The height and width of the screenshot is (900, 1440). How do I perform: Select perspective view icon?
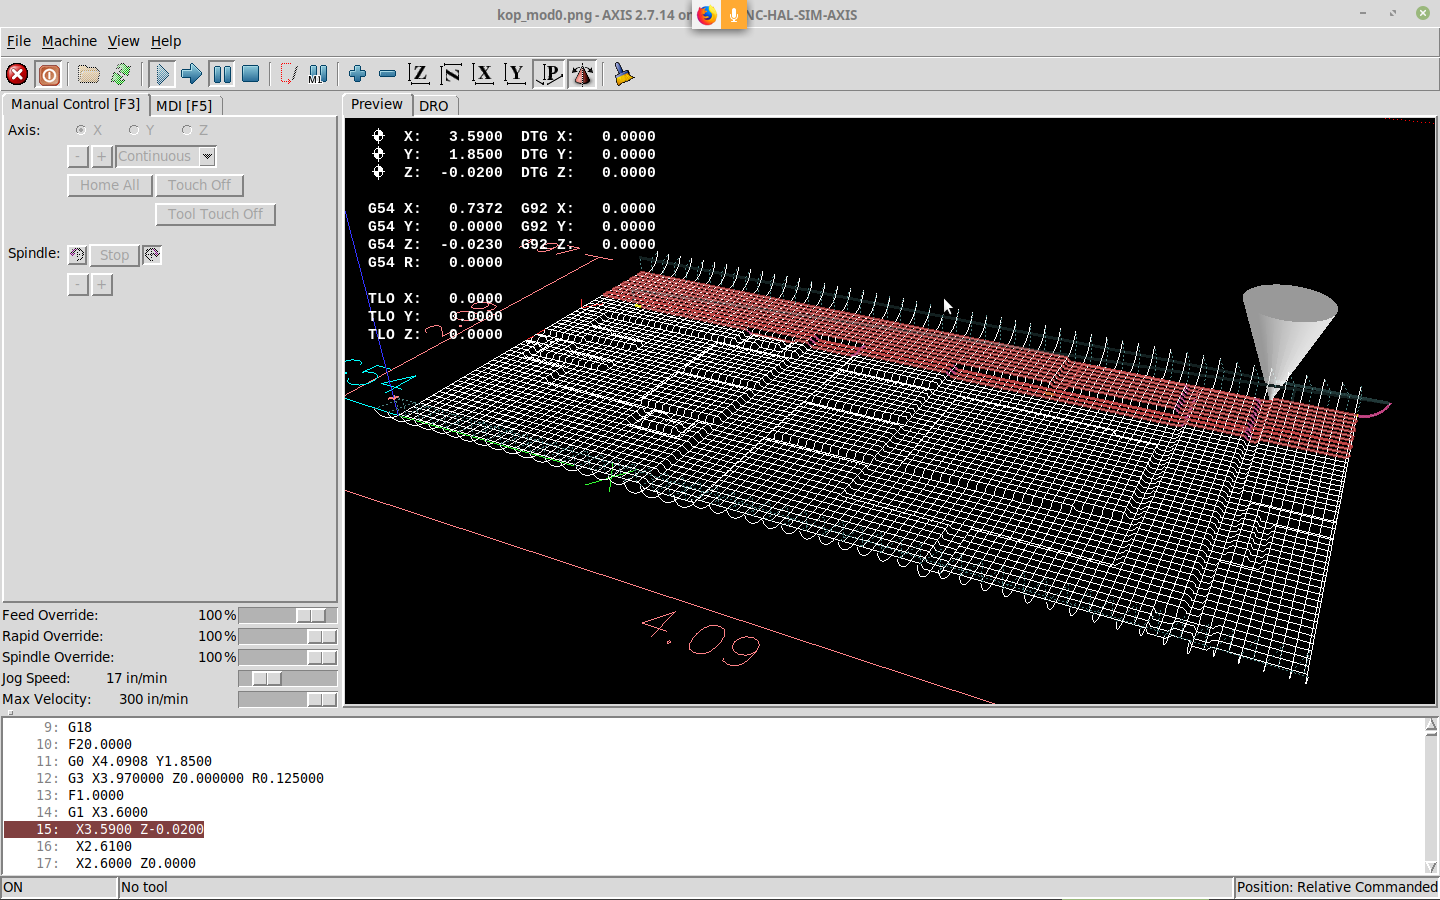549,74
